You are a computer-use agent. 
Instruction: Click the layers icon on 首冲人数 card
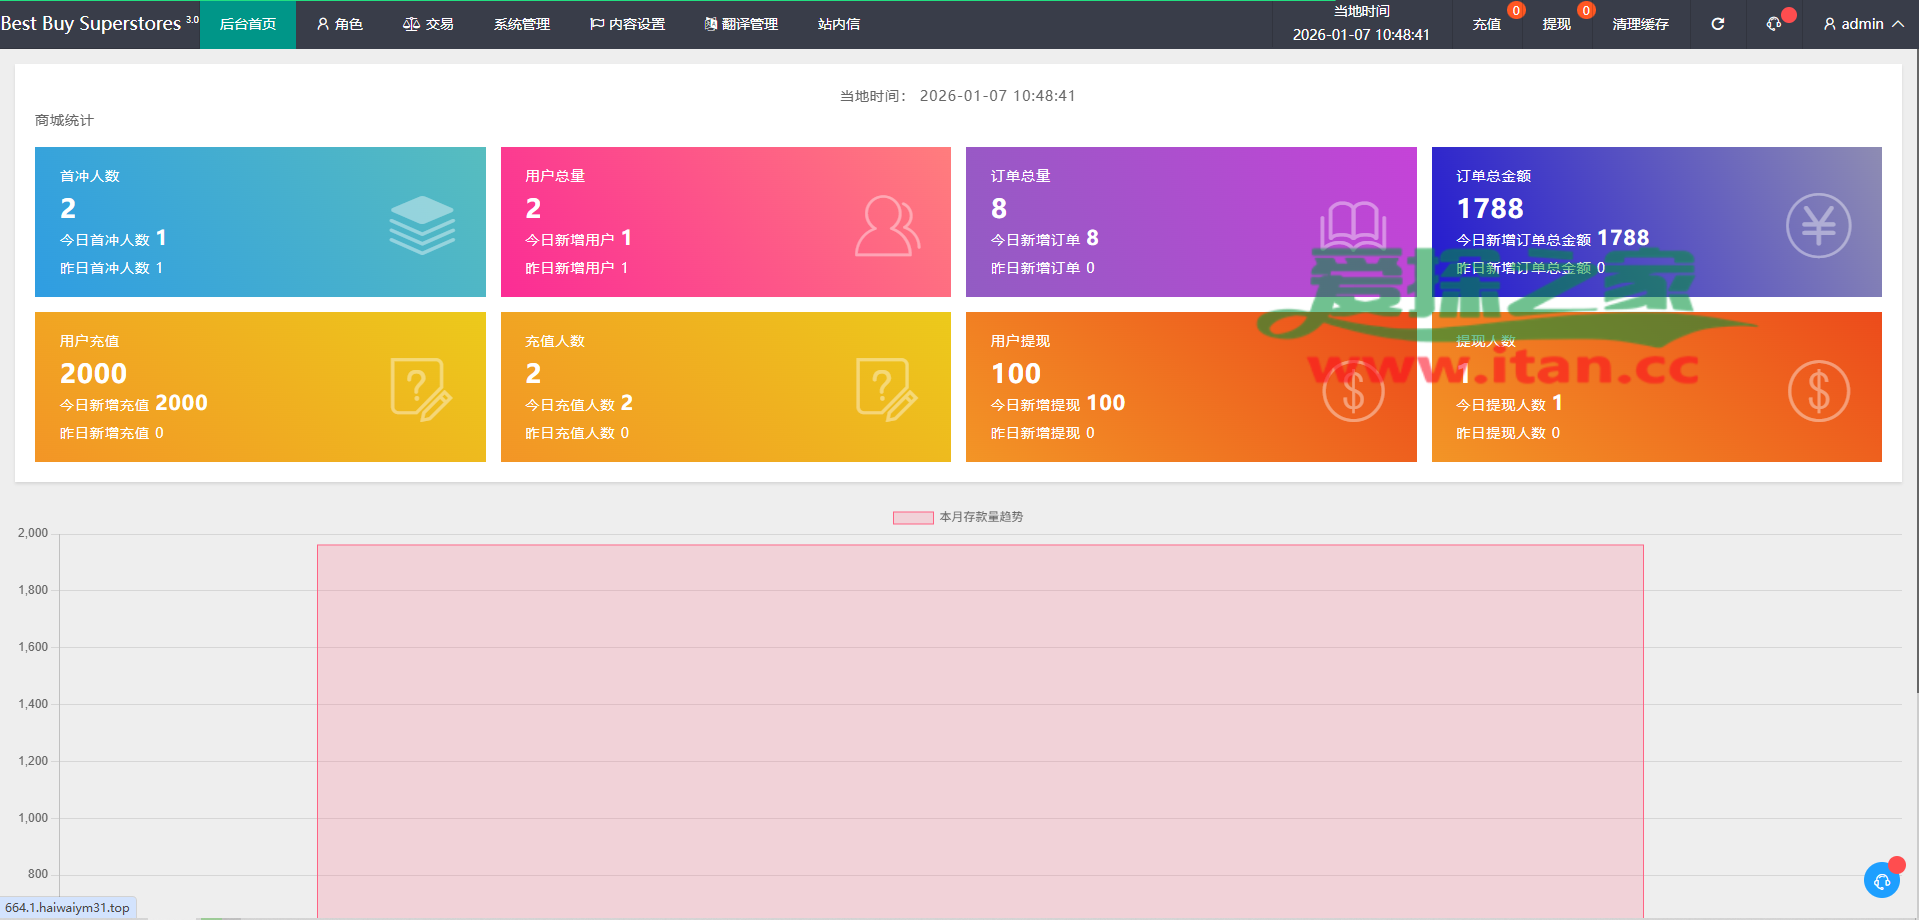click(421, 225)
